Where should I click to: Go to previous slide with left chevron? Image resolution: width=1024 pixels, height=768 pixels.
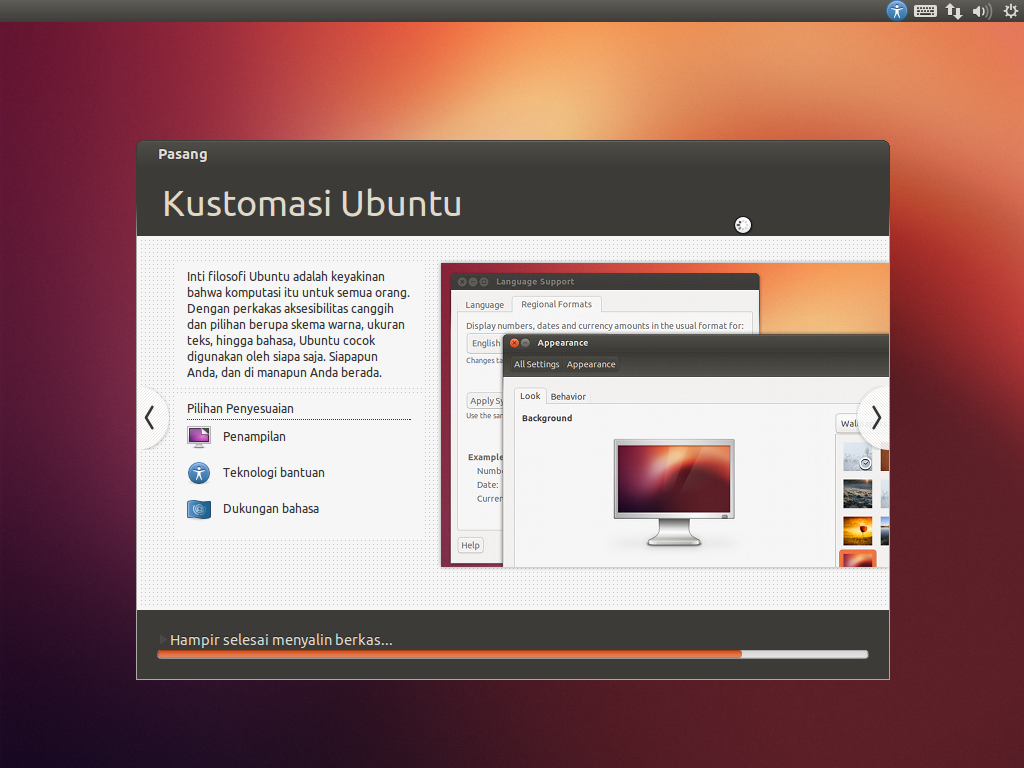[150, 418]
